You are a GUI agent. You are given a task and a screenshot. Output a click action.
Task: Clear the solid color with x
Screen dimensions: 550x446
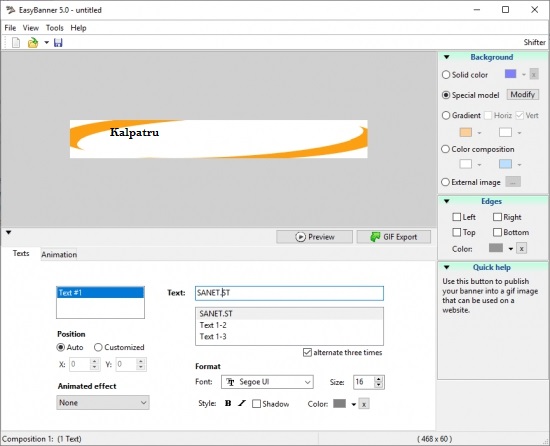(534, 75)
